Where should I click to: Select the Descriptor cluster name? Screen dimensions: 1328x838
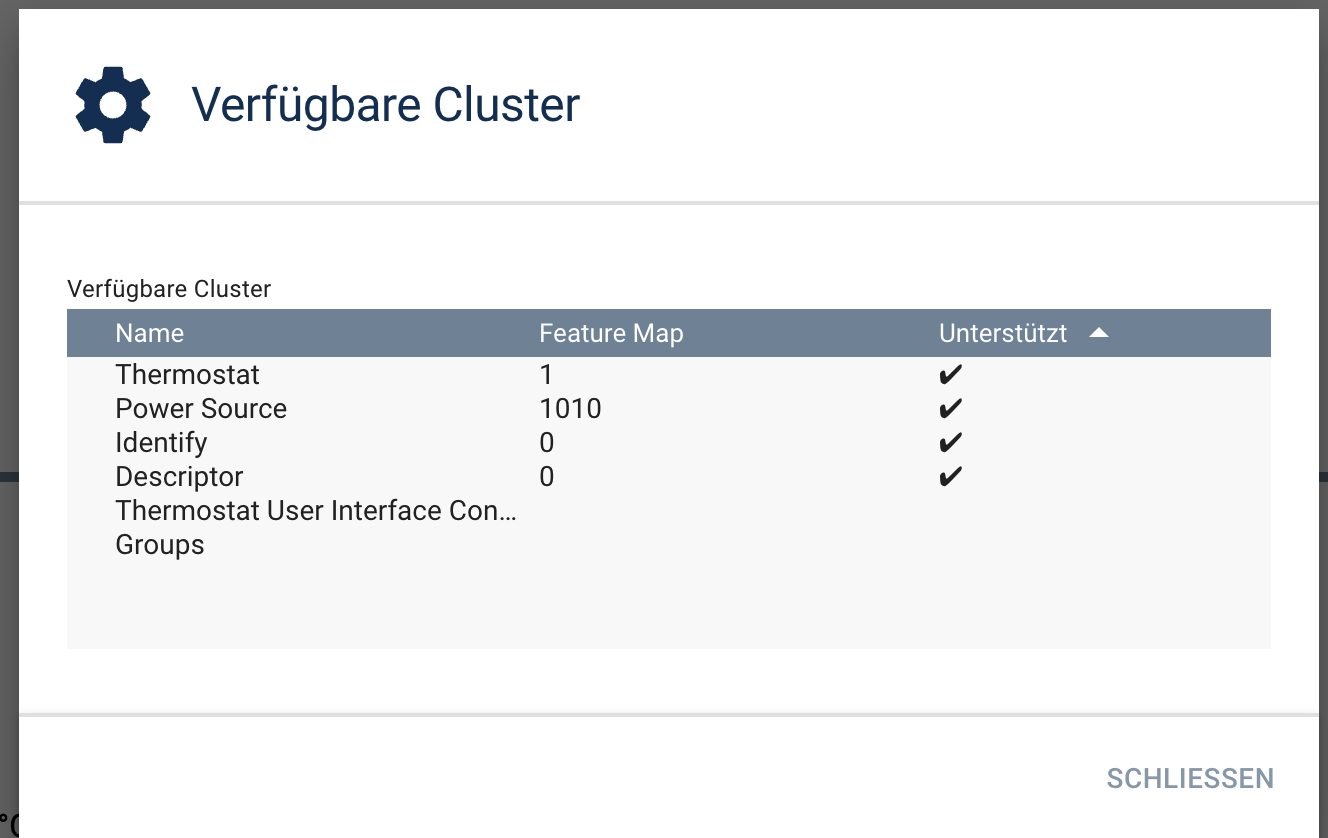pyautogui.click(x=179, y=477)
